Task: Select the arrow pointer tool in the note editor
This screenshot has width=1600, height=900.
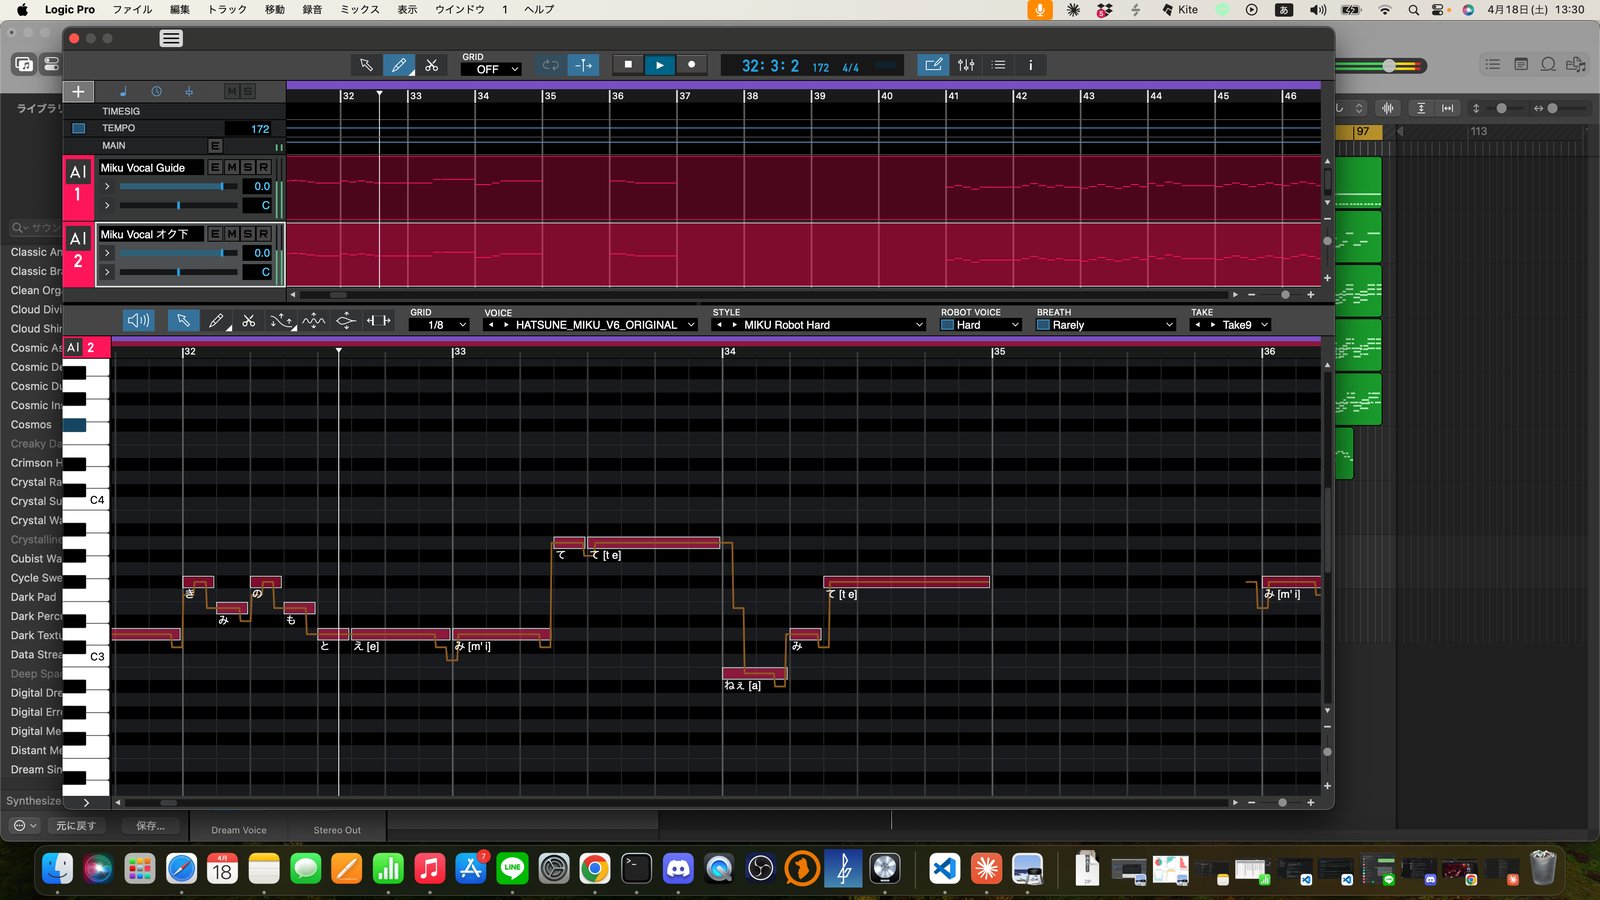Action: pos(183,320)
